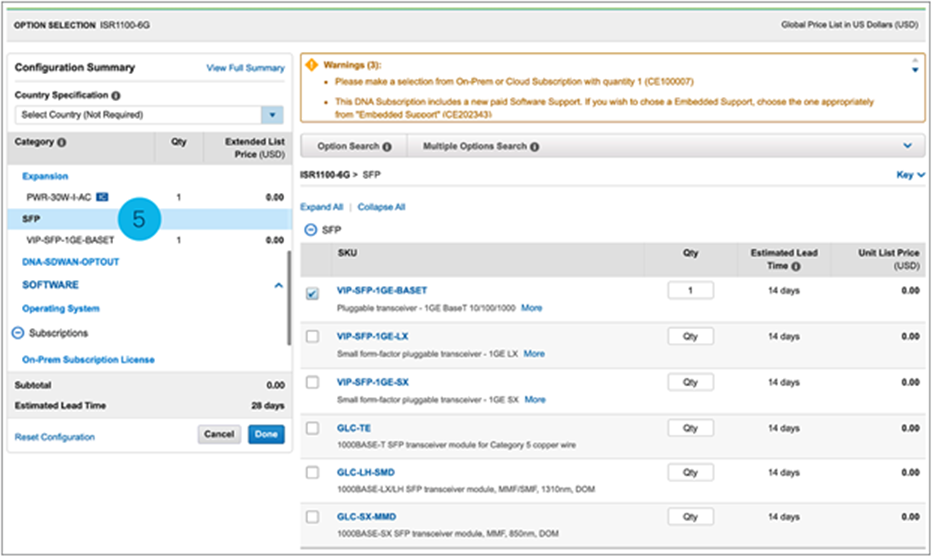The height and width of the screenshot is (557, 932).
Task: Open the View Full Summary link
Action: coord(245,68)
